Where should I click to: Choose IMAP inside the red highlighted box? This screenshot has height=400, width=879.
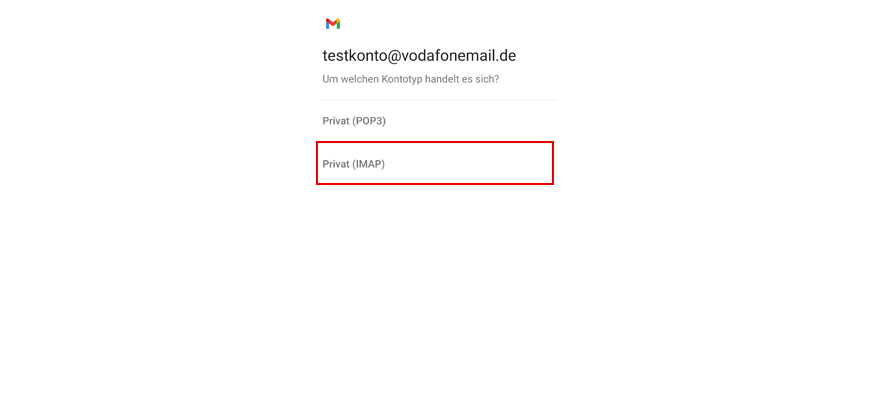pyautogui.click(x=435, y=164)
